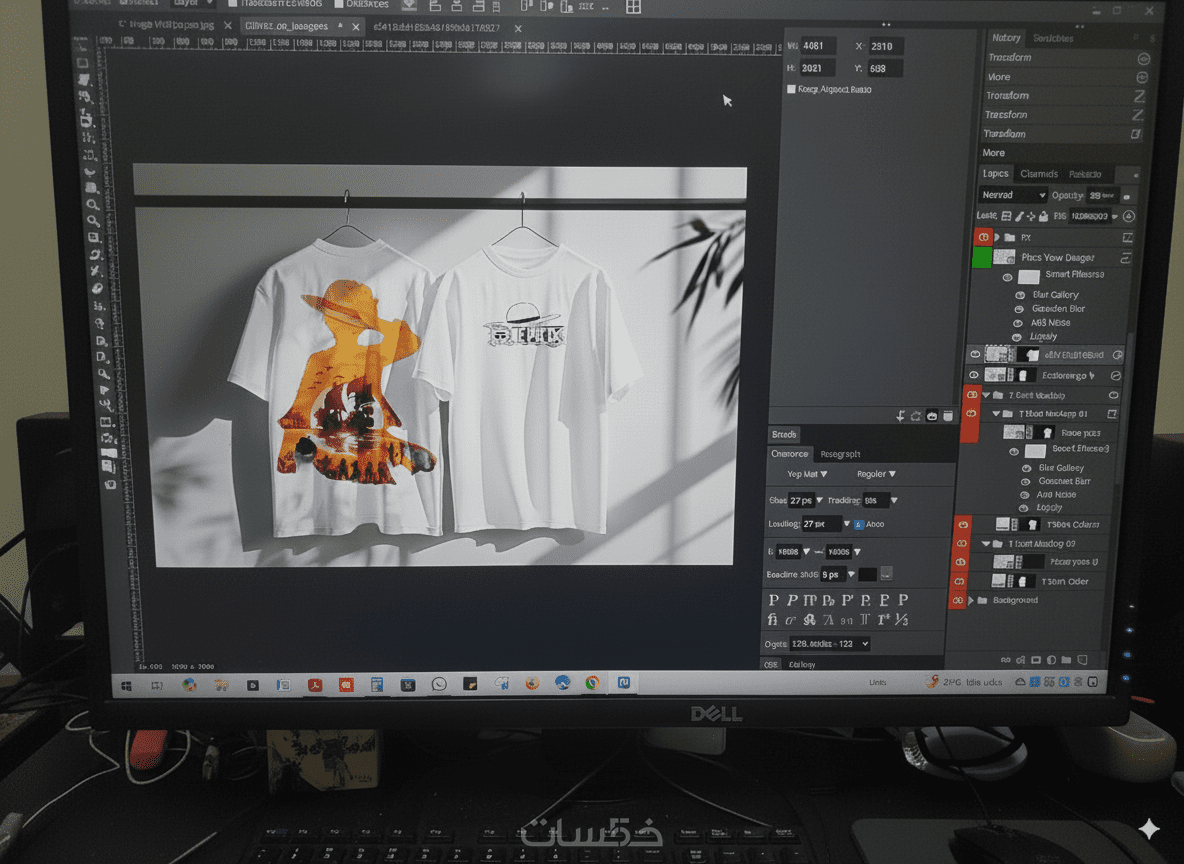Click the fractions 1/3 icon
The height and width of the screenshot is (864, 1184).
[x=902, y=619]
